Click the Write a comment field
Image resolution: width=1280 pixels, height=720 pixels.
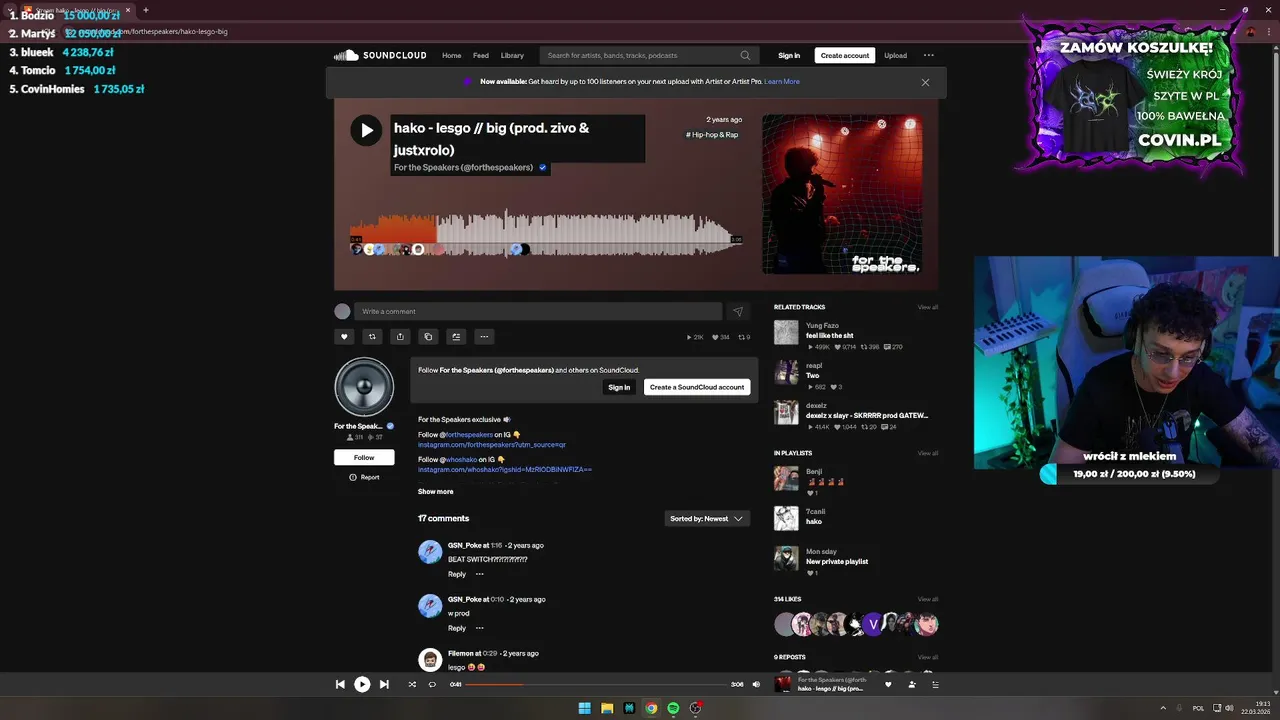(x=538, y=311)
